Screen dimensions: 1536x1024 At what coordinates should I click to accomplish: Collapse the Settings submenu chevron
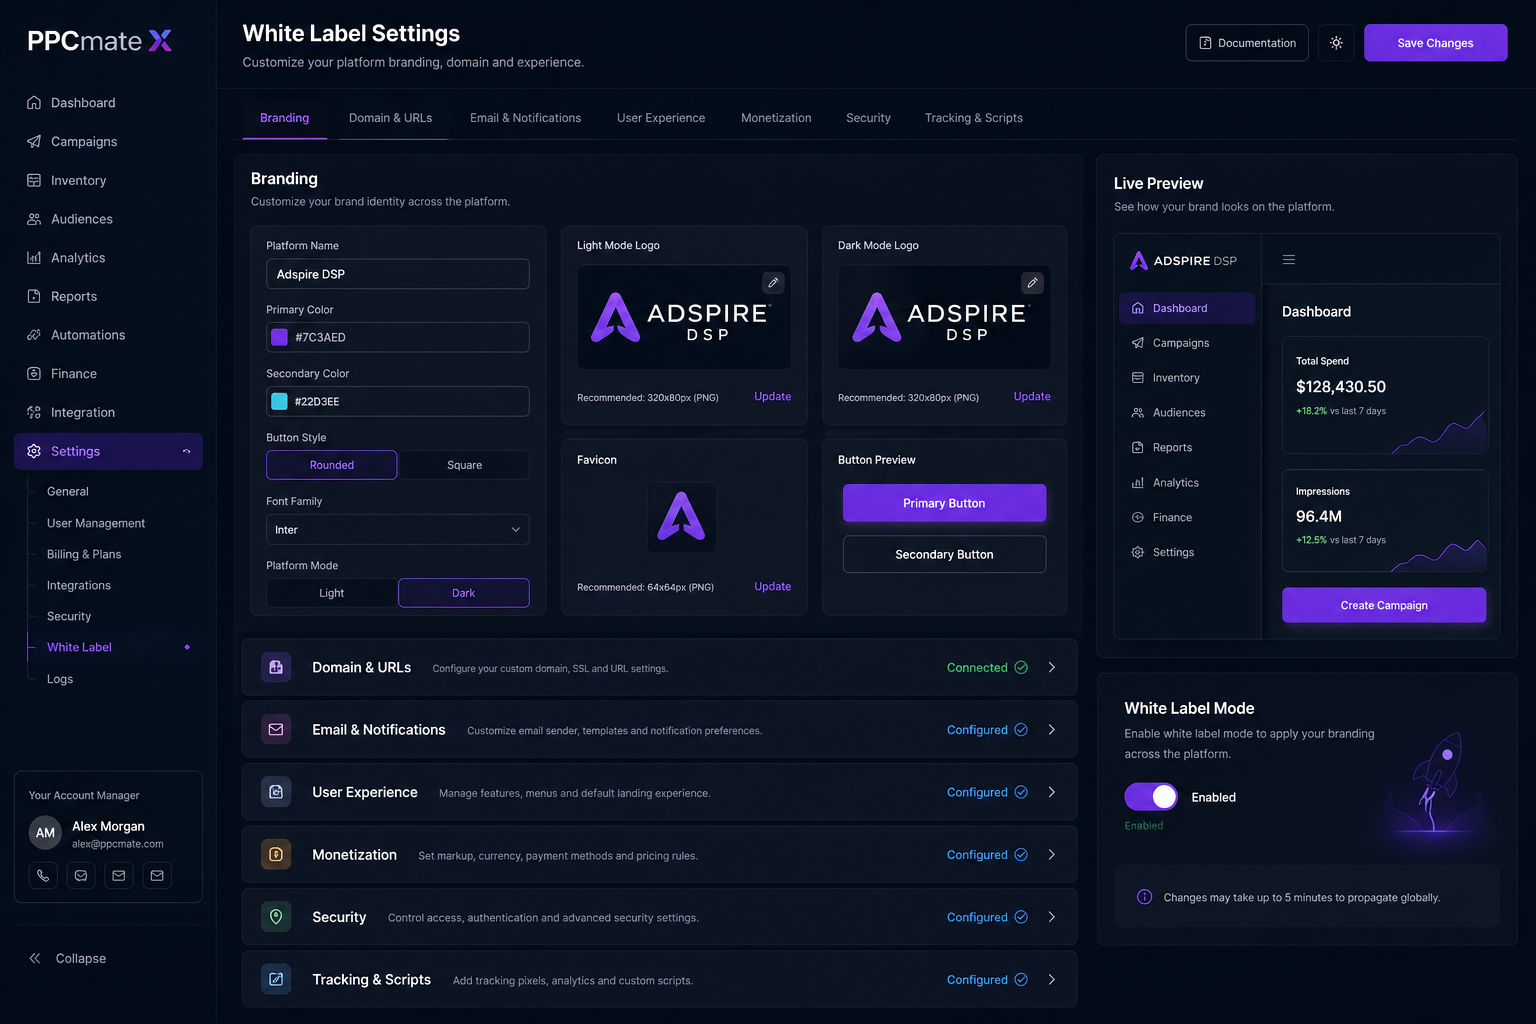pyautogui.click(x=186, y=451)
